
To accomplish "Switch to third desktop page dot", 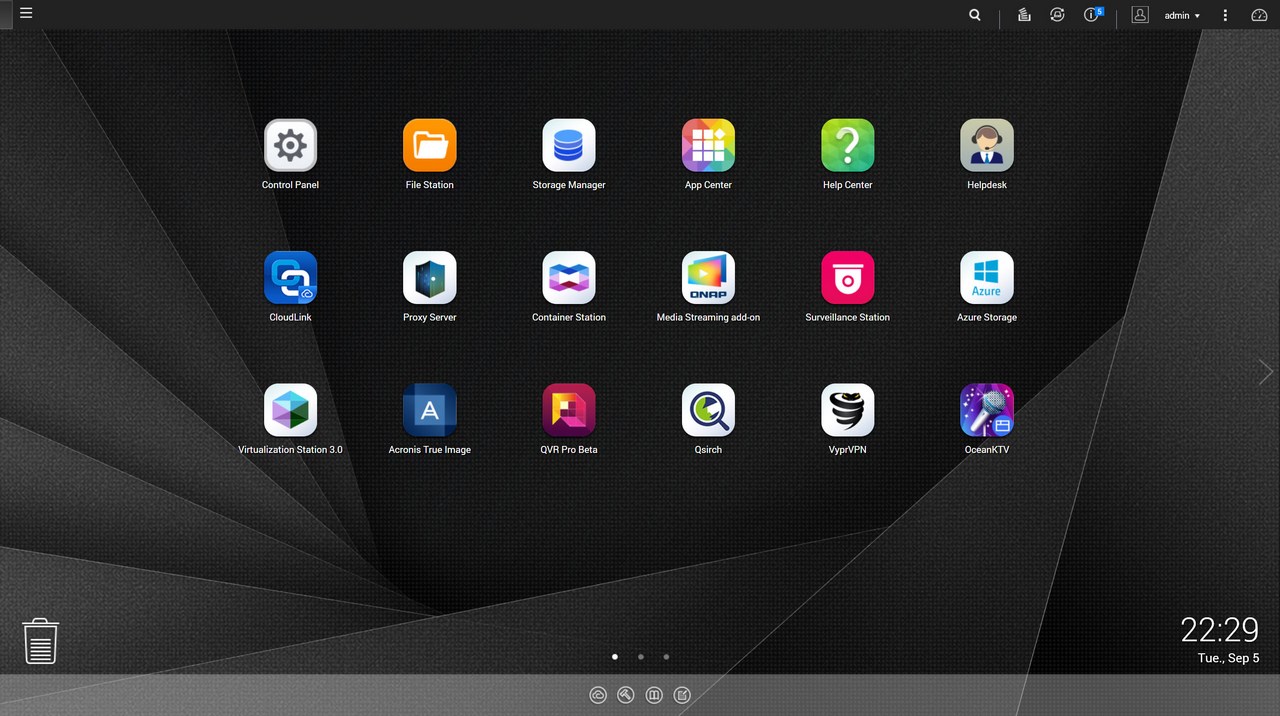I will (x=666, y=657).
